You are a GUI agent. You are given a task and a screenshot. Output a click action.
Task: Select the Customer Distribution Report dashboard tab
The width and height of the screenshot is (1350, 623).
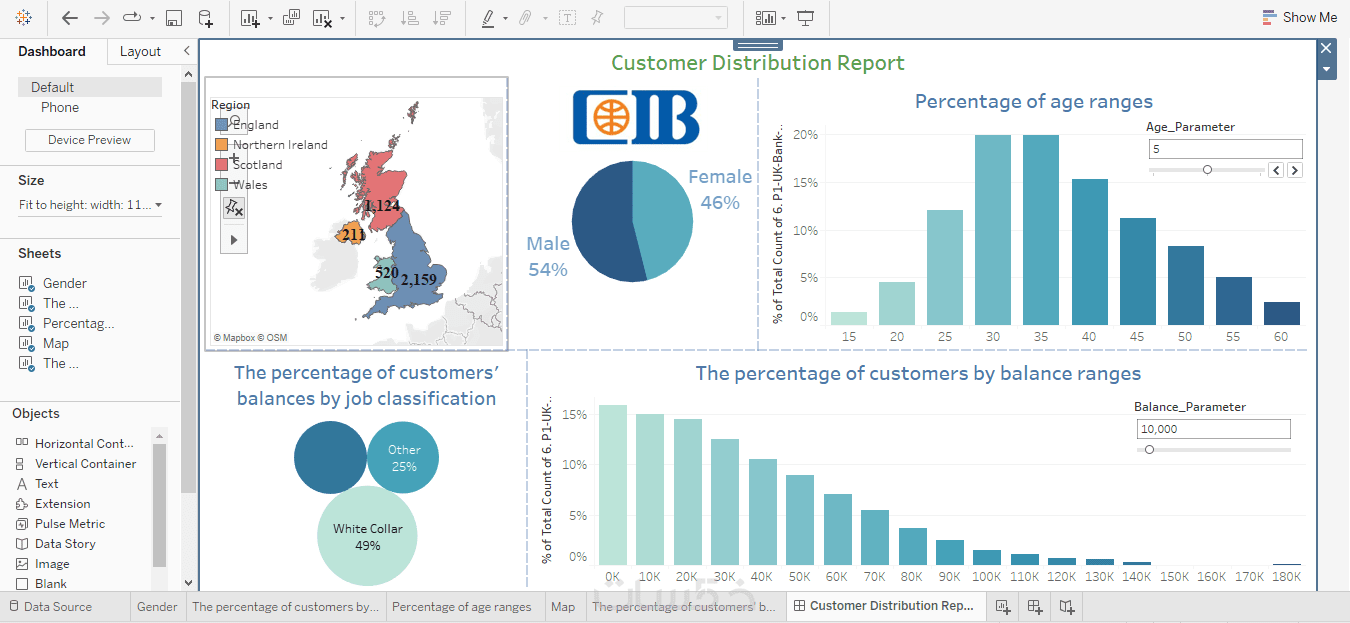click(x=883, y=606)
